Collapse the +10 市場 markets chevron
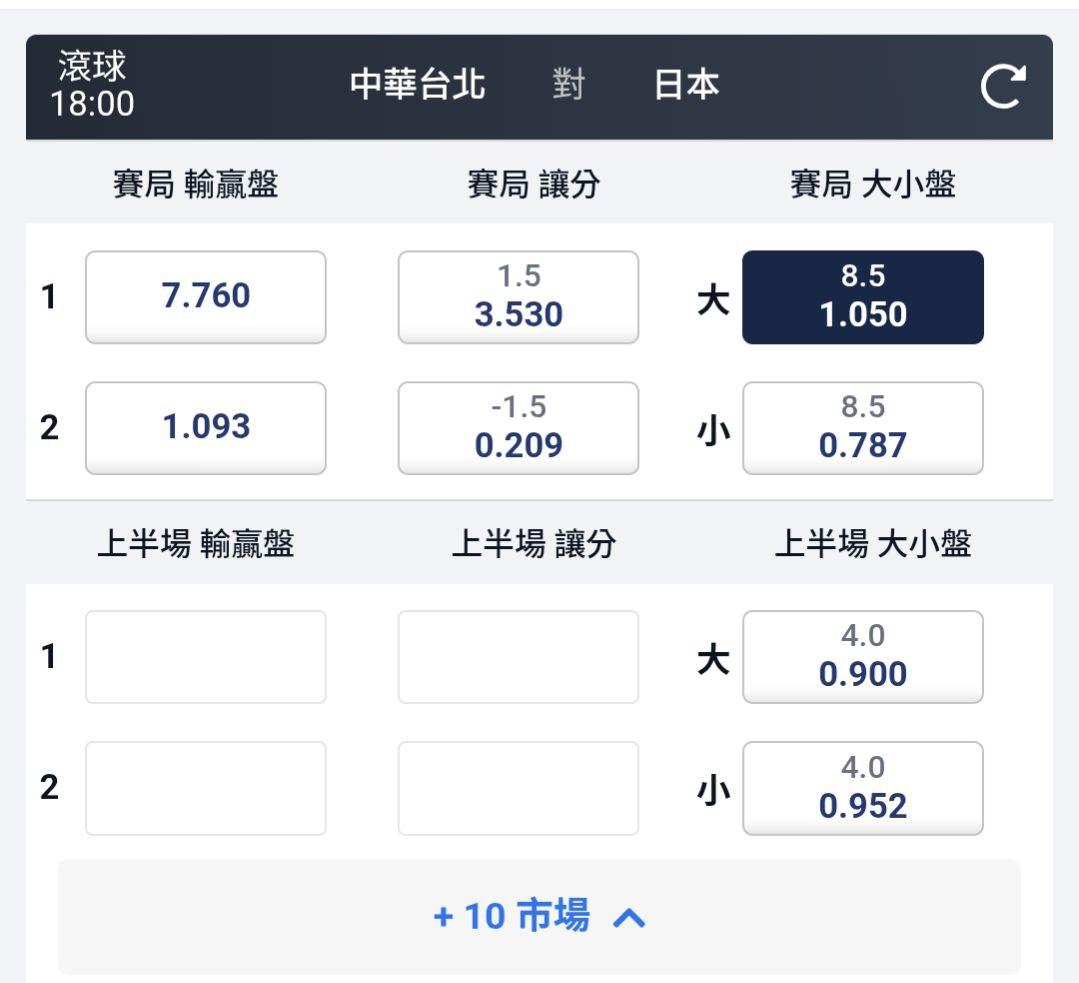The height and width of the screenshot is (983, 1079). tap(629, 917)
